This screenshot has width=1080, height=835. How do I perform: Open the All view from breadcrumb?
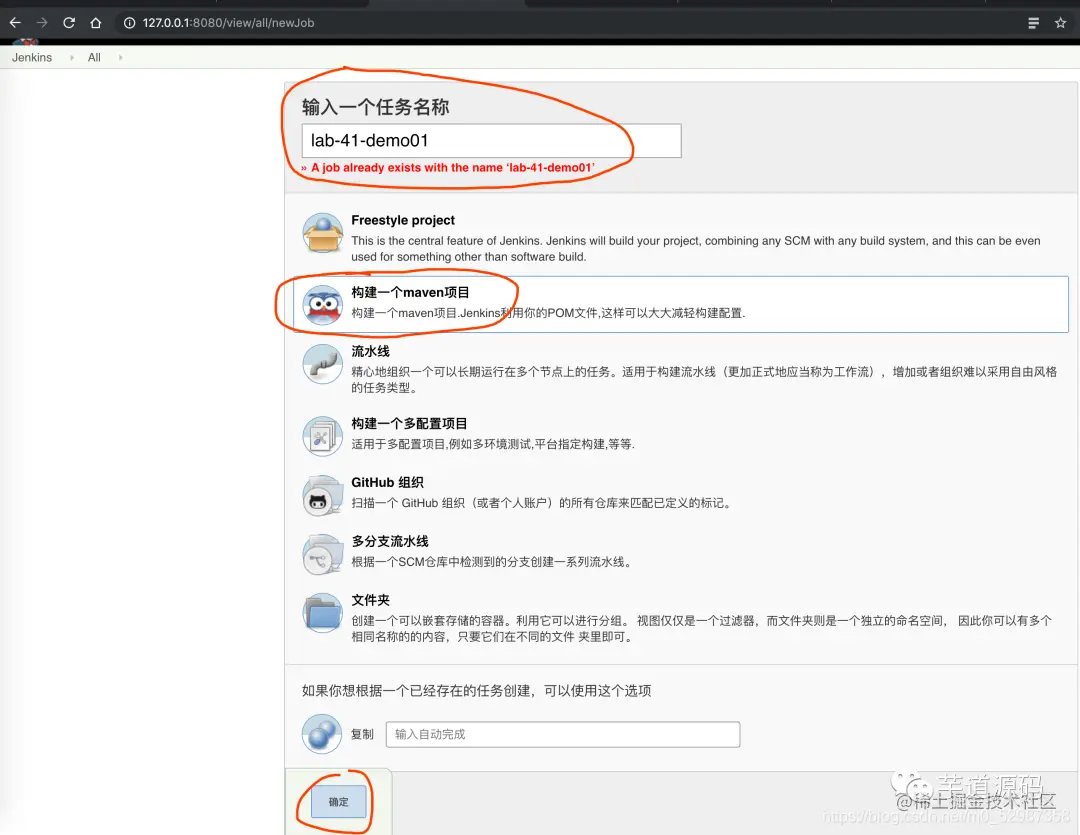pos(94,57)
